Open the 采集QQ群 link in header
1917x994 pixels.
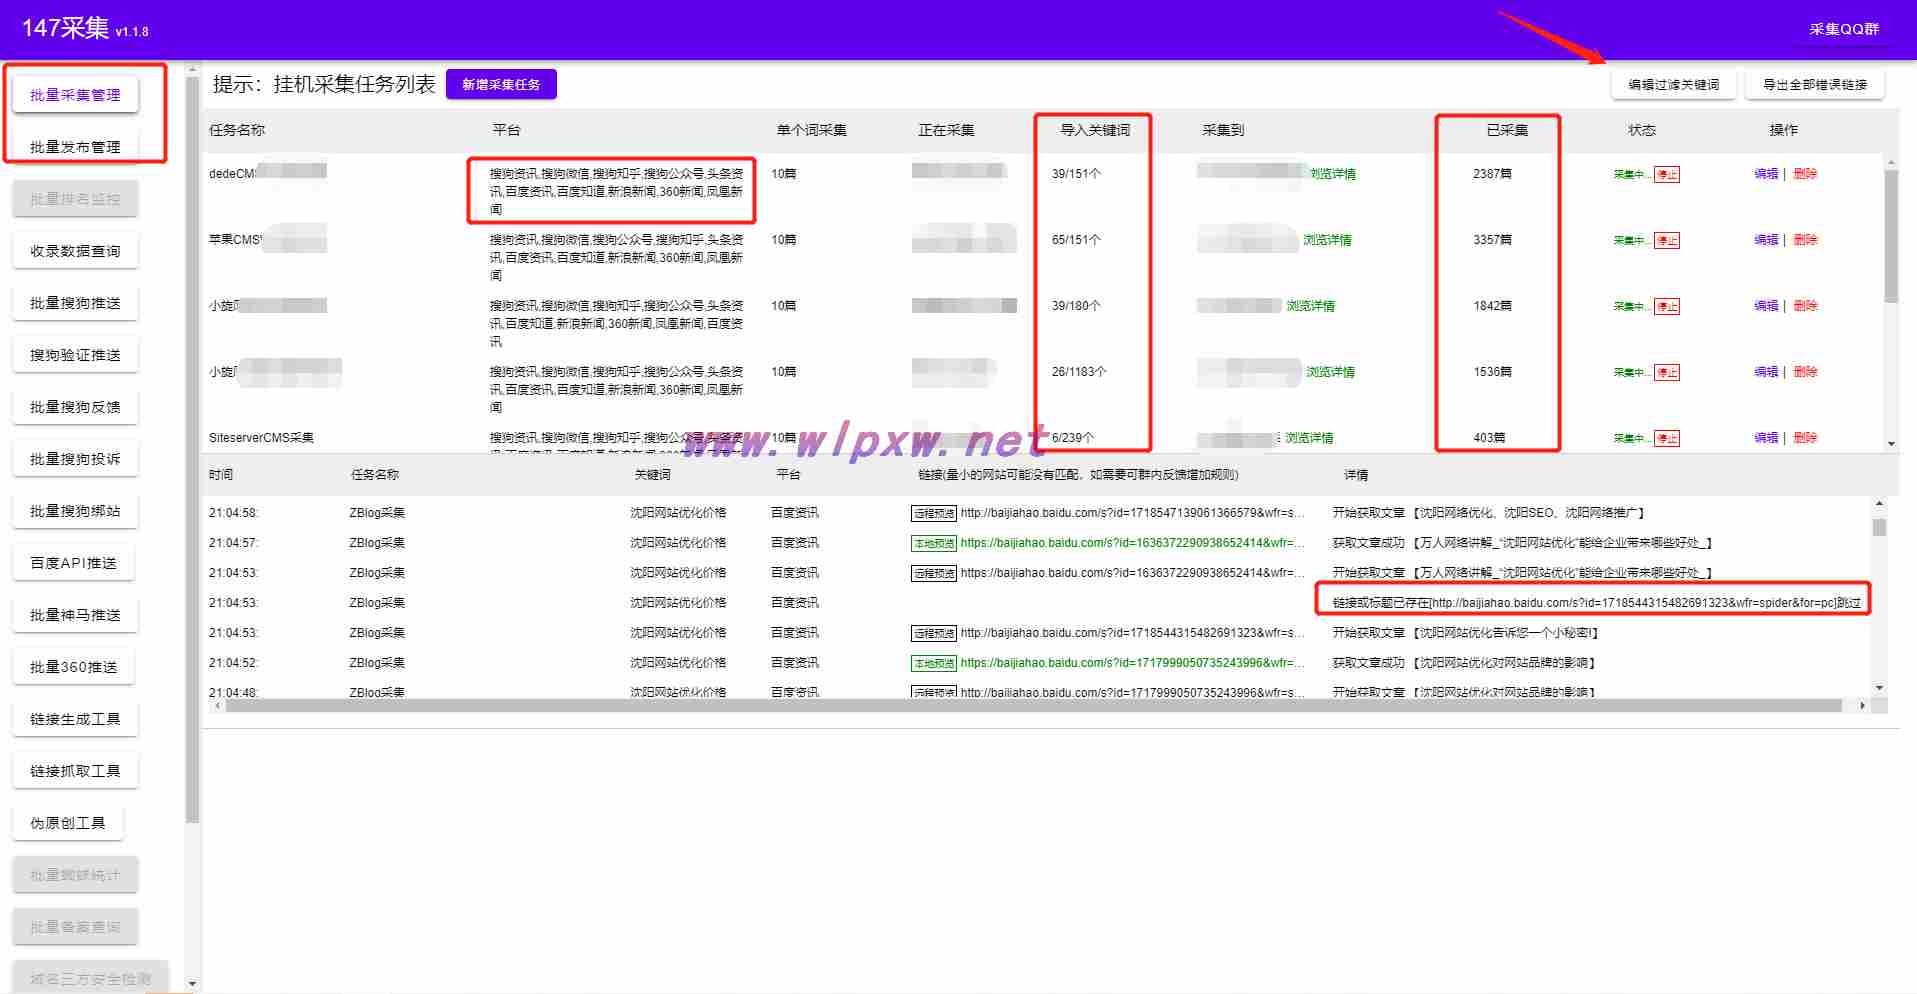pyautogui.click(x=1844, y=29)
